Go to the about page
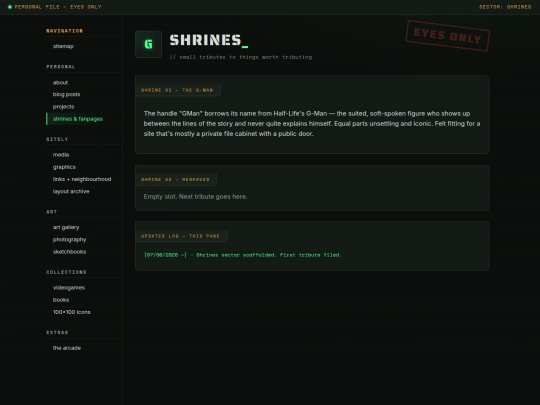The height and width of the screenshot is (405, 540). 61,83
